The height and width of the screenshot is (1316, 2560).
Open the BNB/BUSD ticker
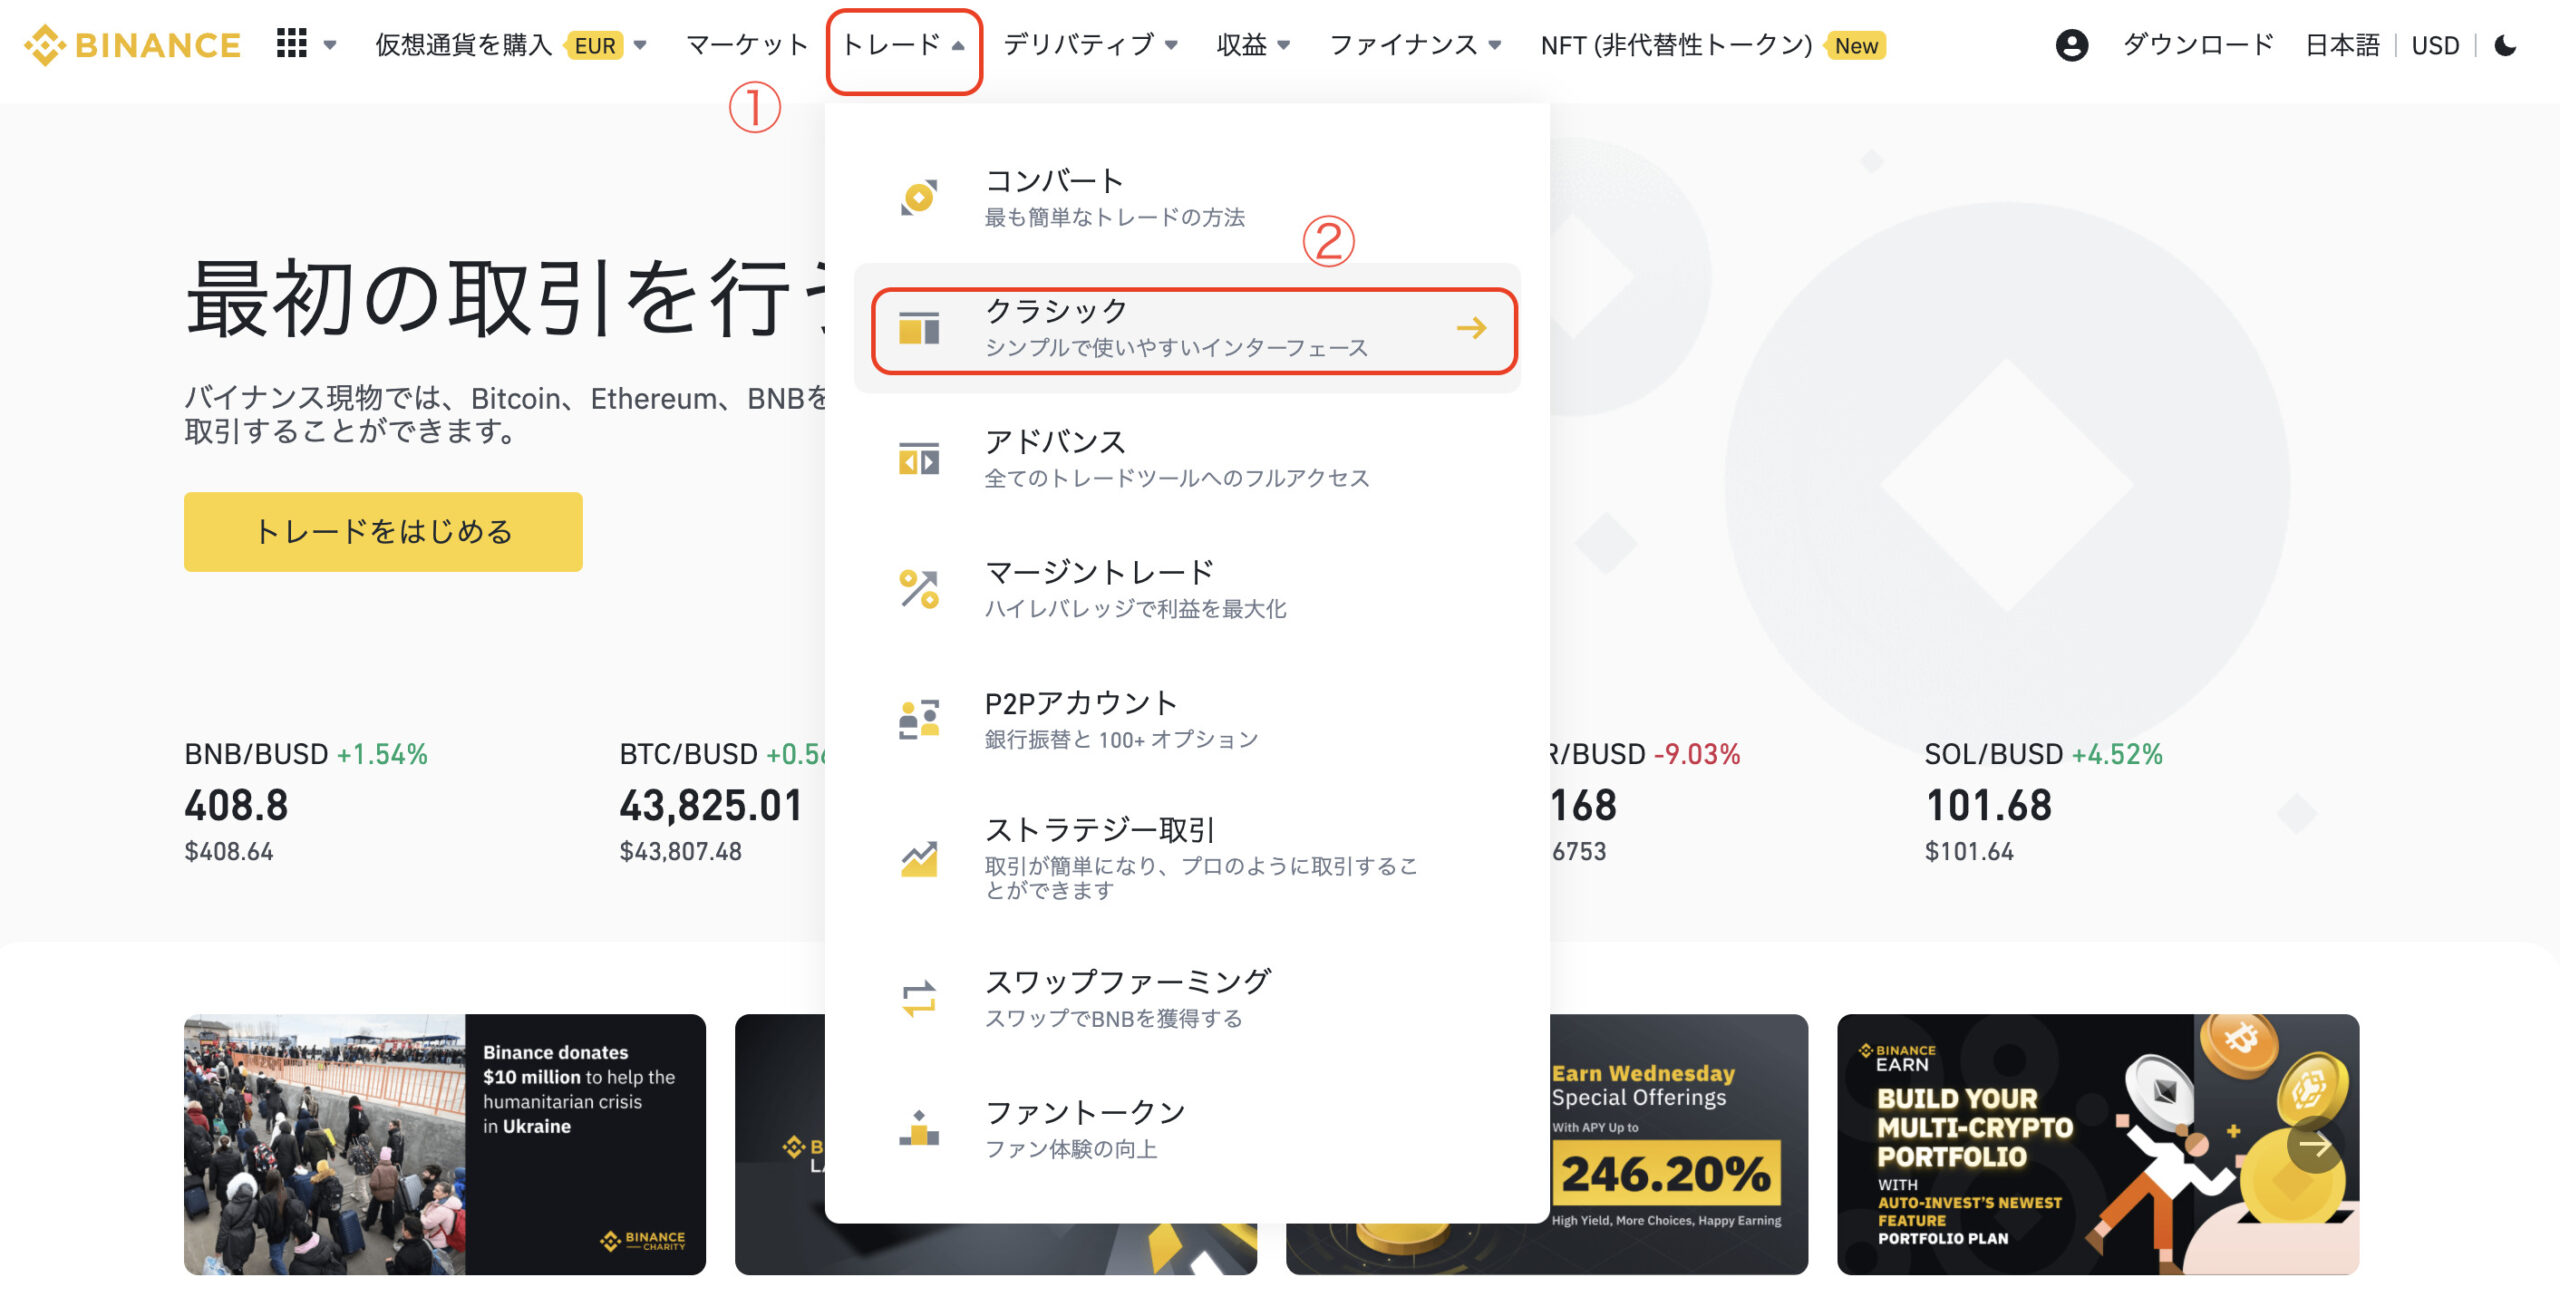coord(306,801)
